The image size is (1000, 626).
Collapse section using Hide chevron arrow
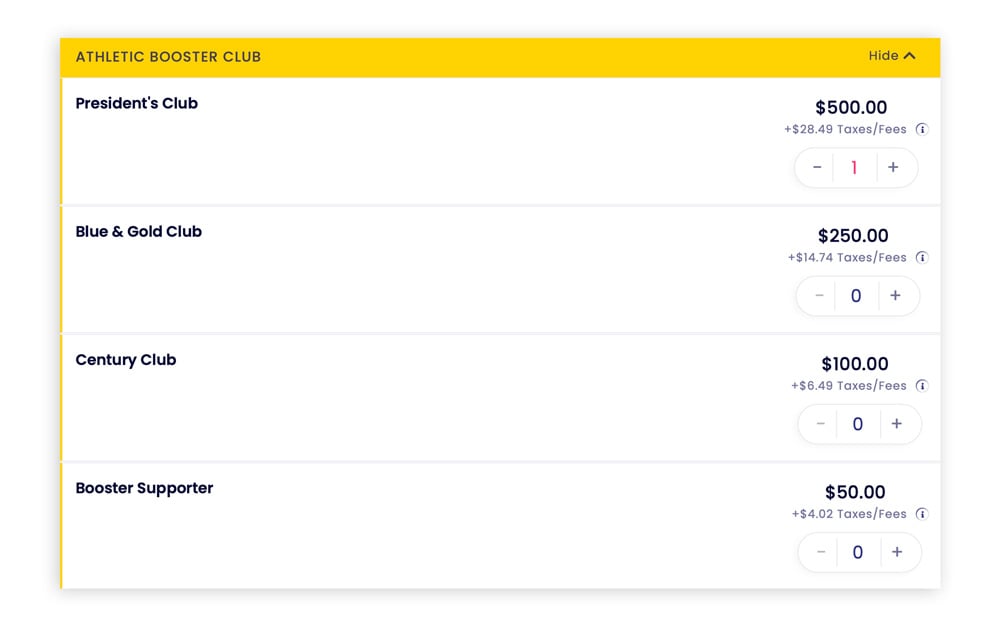click(x=910, y=56)
